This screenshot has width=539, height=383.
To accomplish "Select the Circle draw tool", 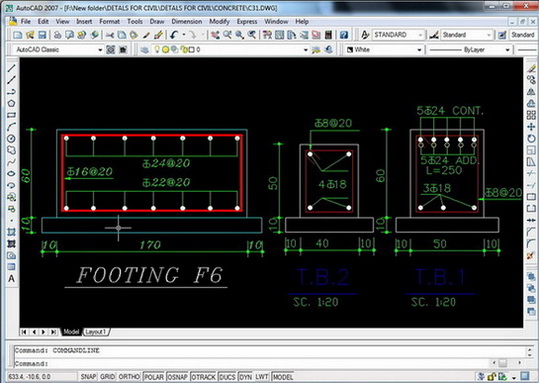I will [11, 138].
